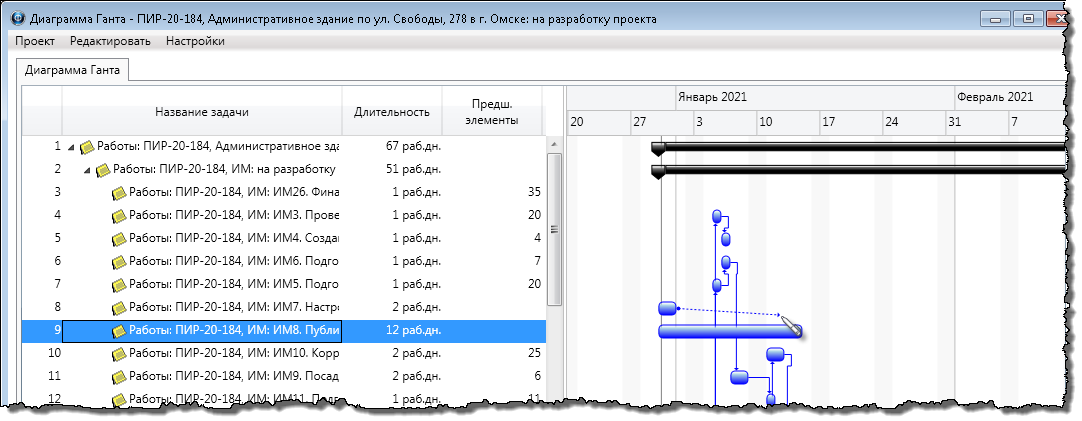Click the Длительность column header
1082x421 pixels.
[x=392, y=112]
